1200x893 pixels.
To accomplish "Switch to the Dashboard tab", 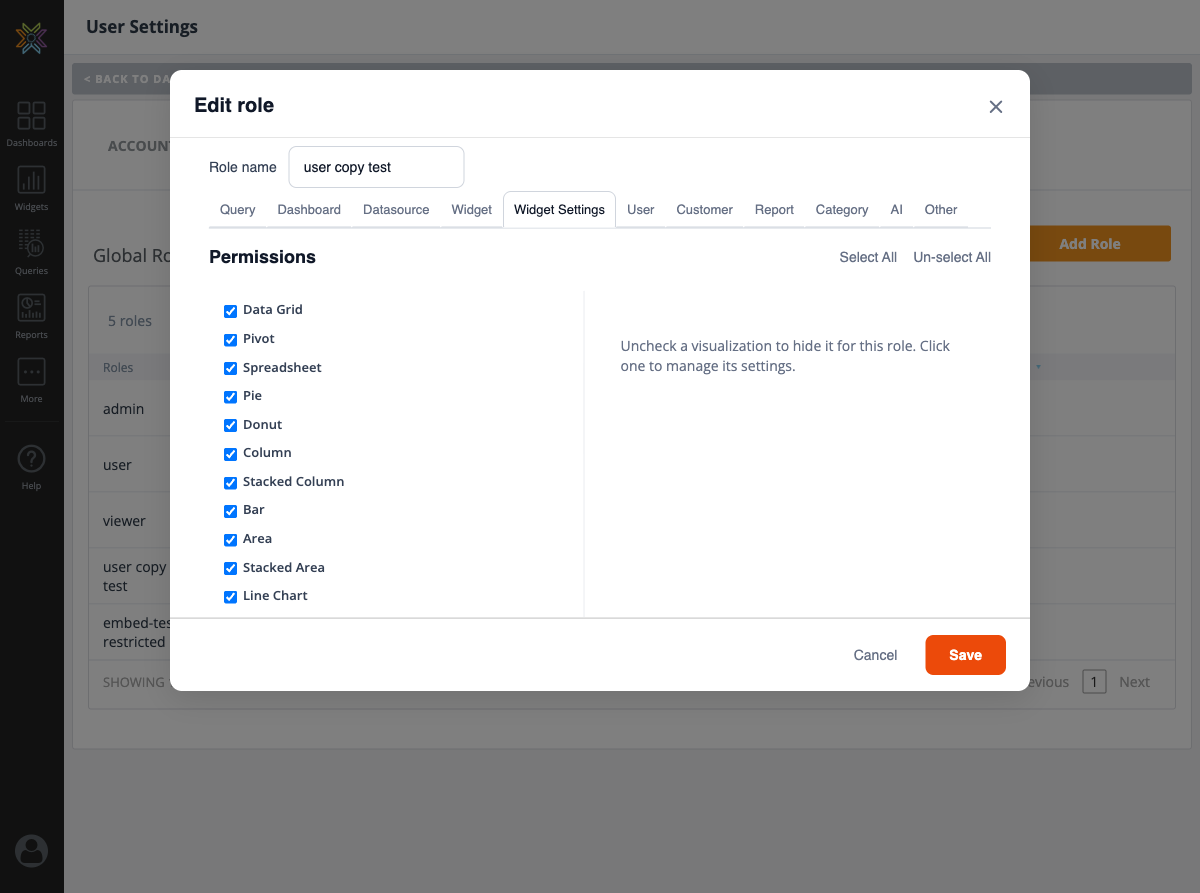I will pyautogui.click(x=309, y=210).
